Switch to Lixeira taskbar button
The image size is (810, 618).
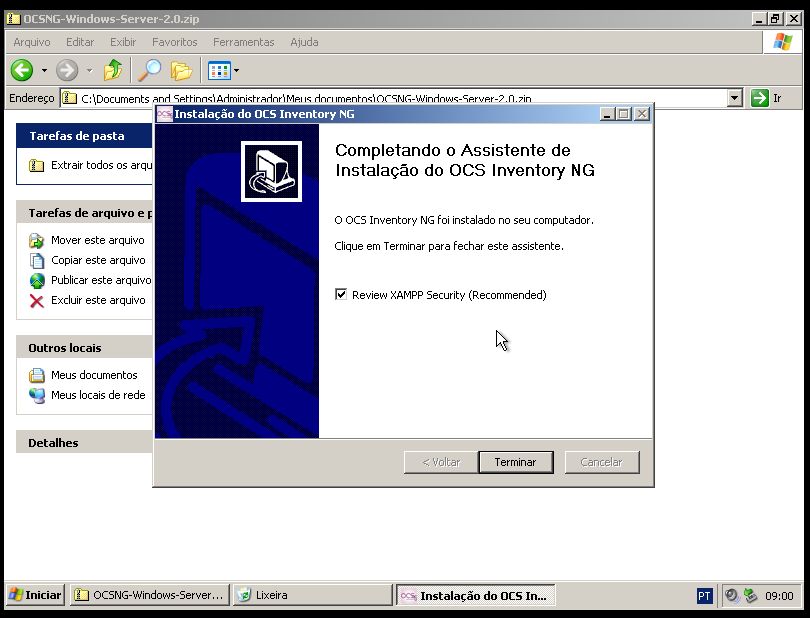(312, 595)
